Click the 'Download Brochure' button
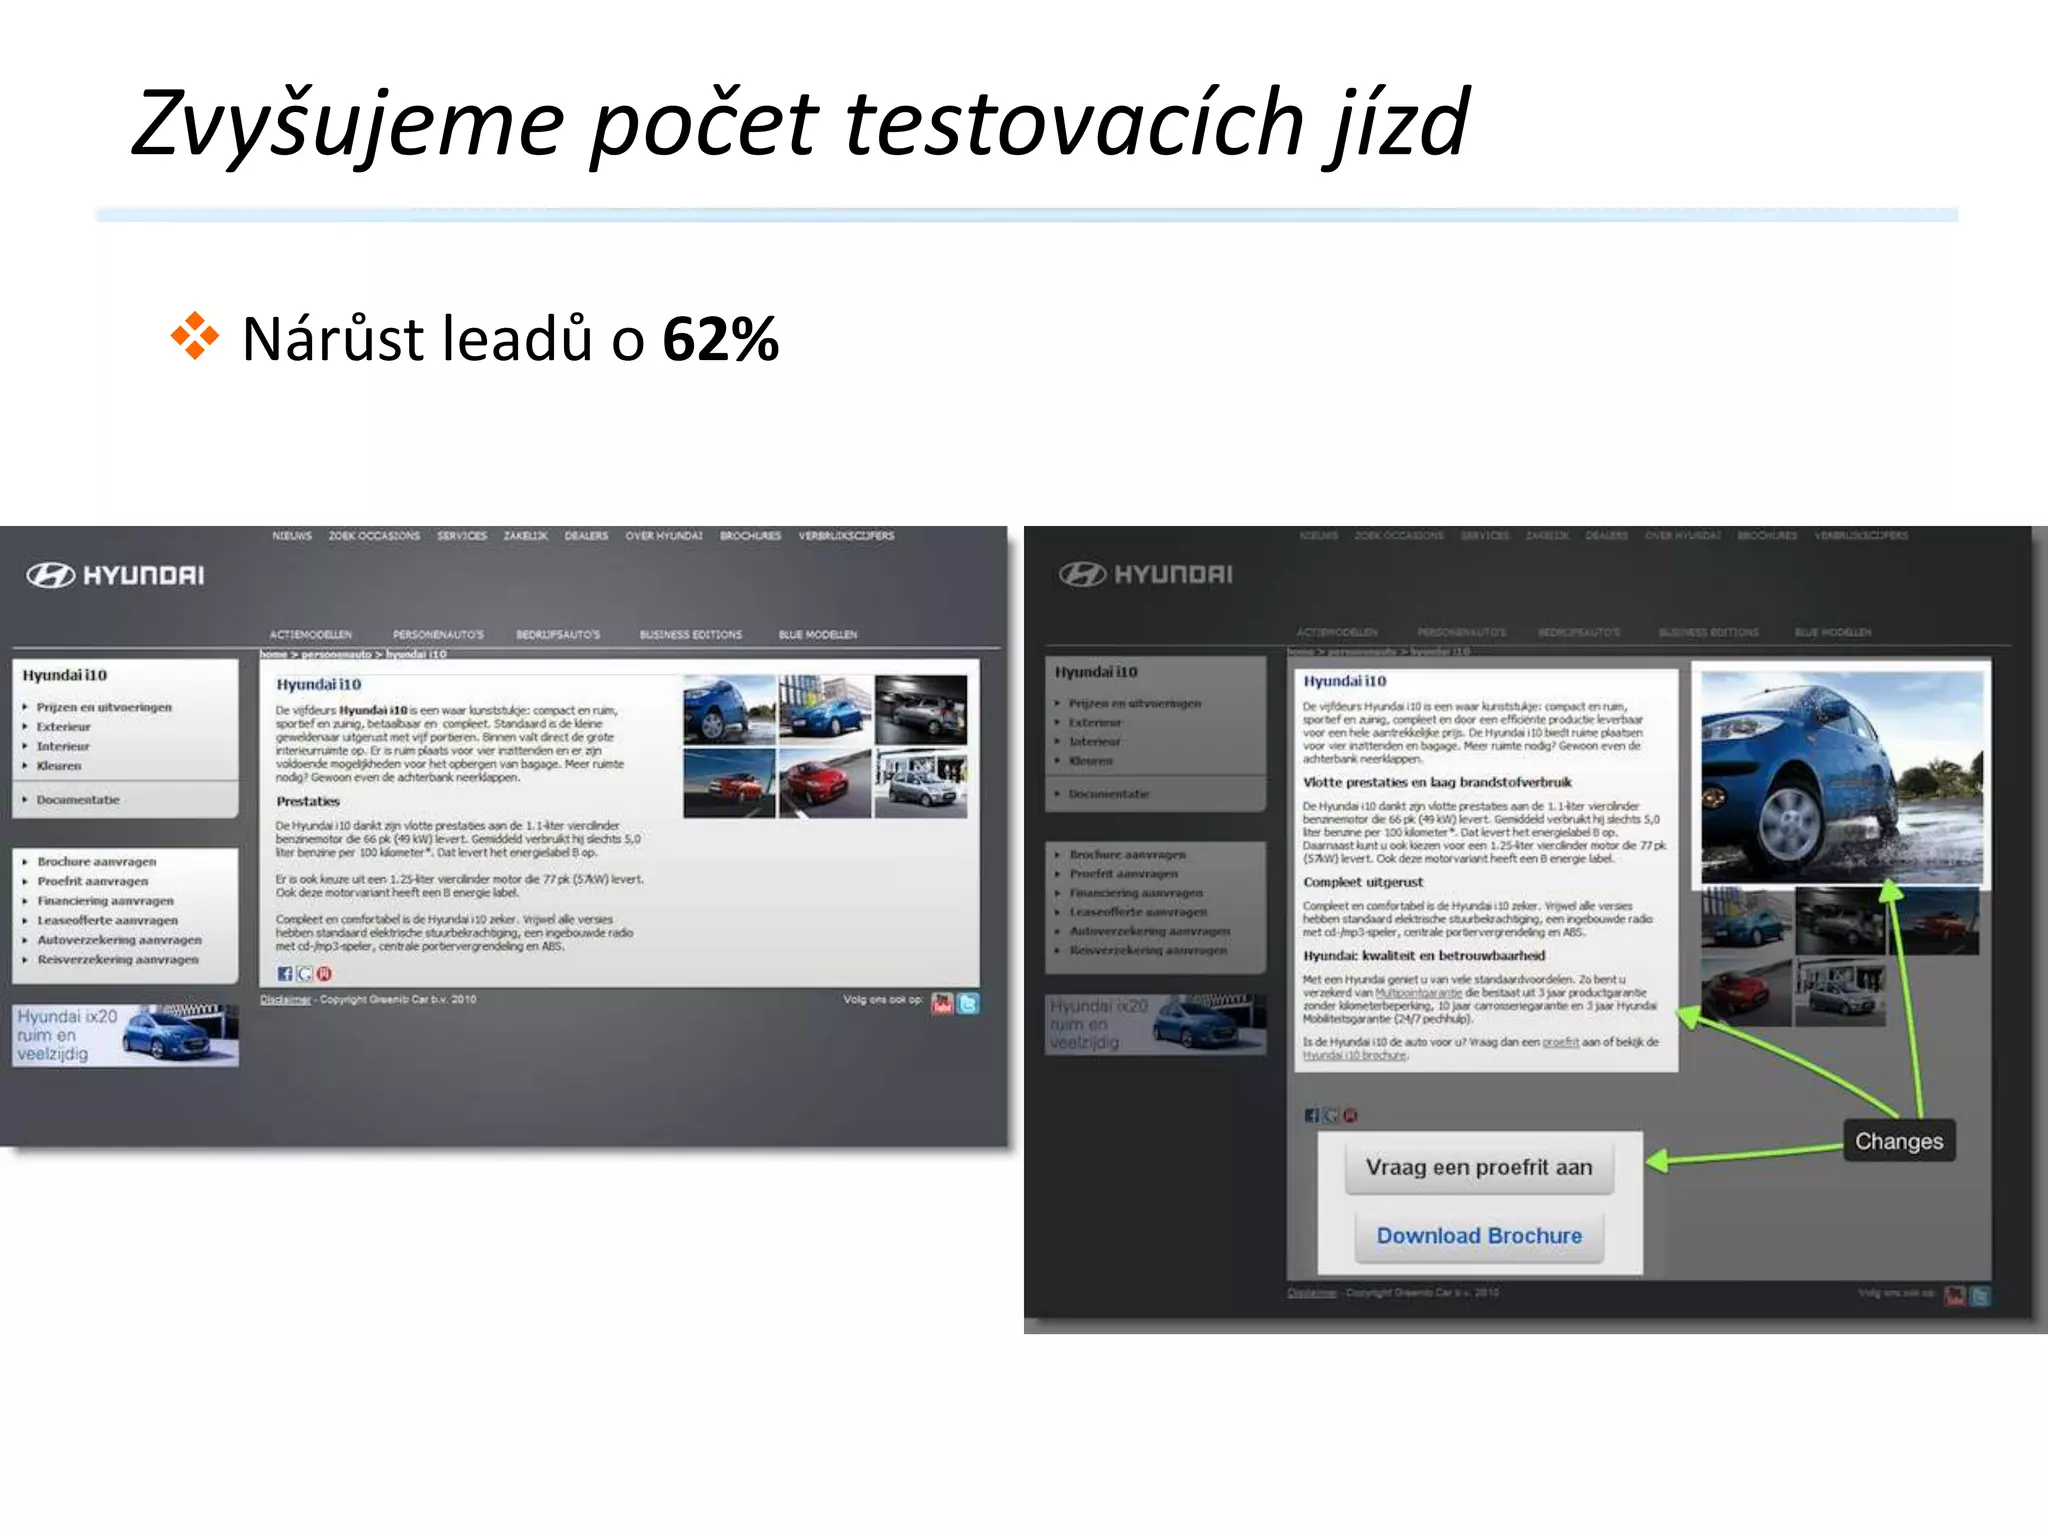Screen dimensions: 2048x1536 point(1479,1236)
